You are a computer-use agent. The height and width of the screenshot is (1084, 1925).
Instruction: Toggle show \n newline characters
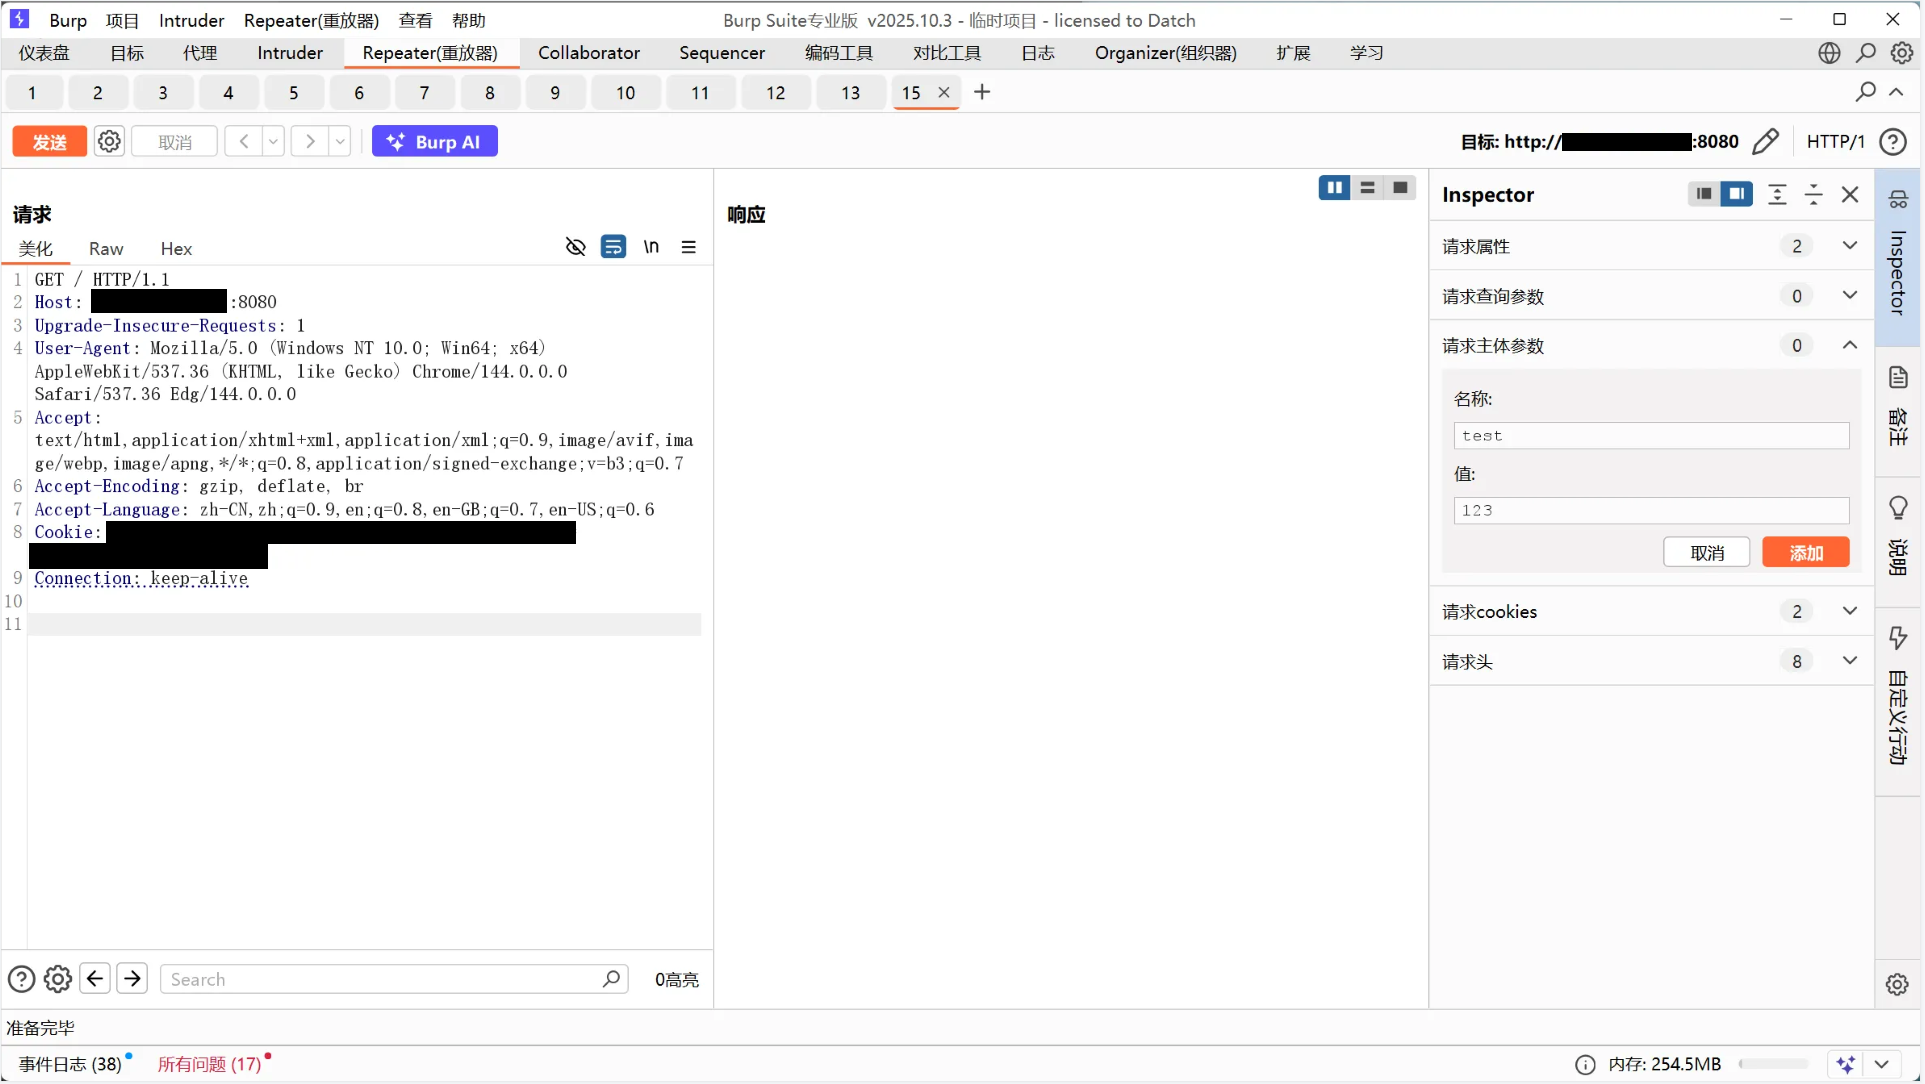[x=651, y=247]
